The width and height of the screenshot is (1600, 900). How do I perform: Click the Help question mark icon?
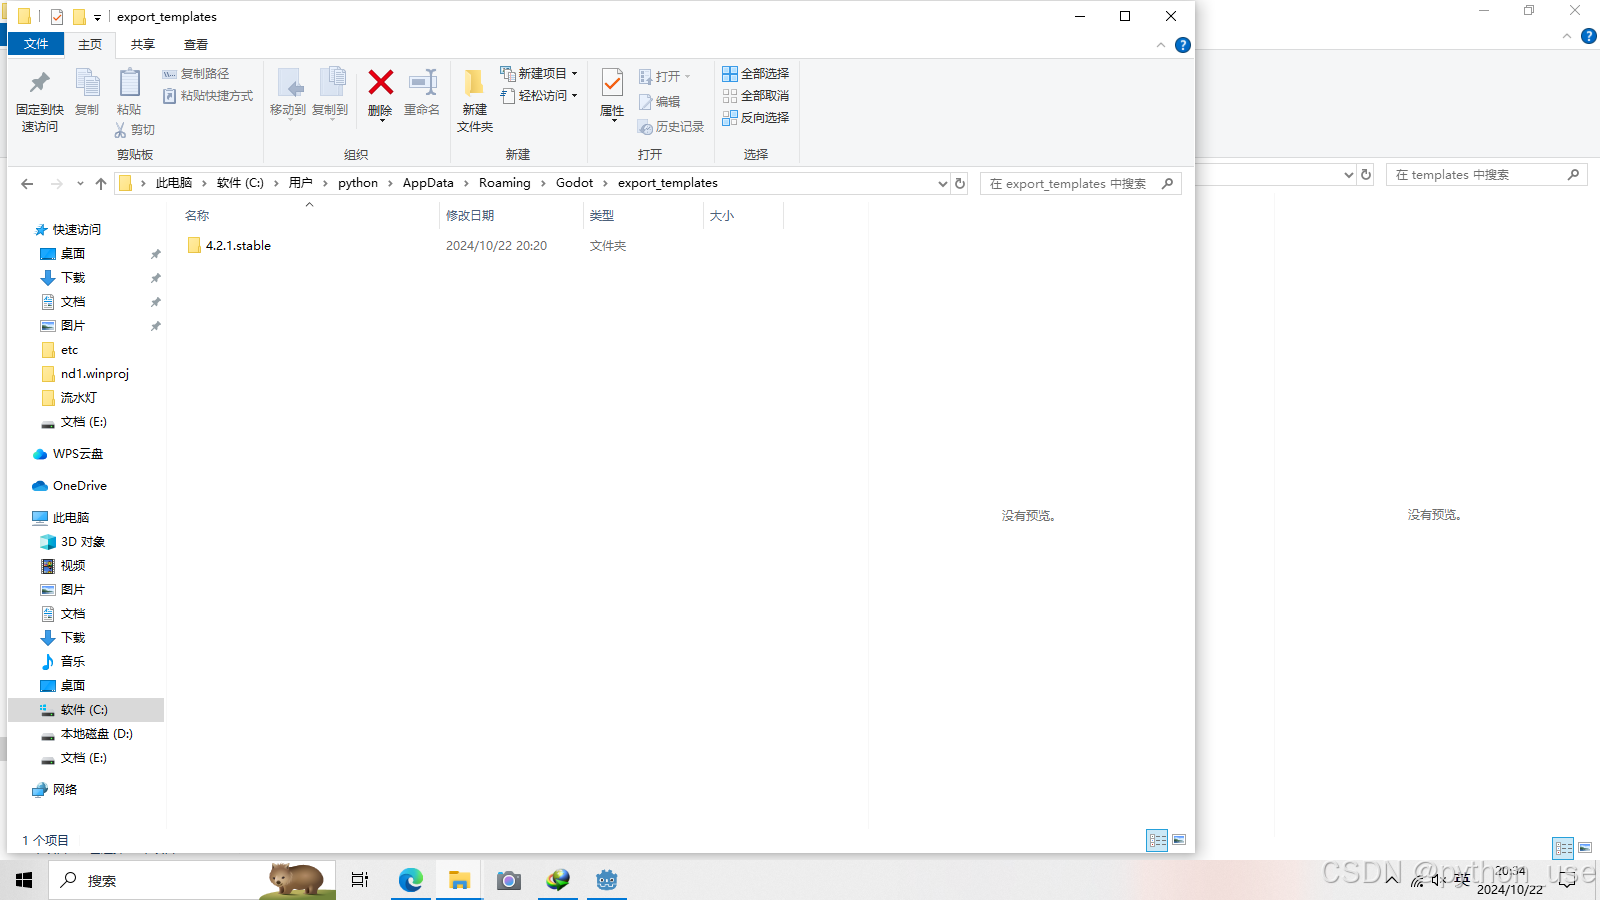pos(1183,45)
